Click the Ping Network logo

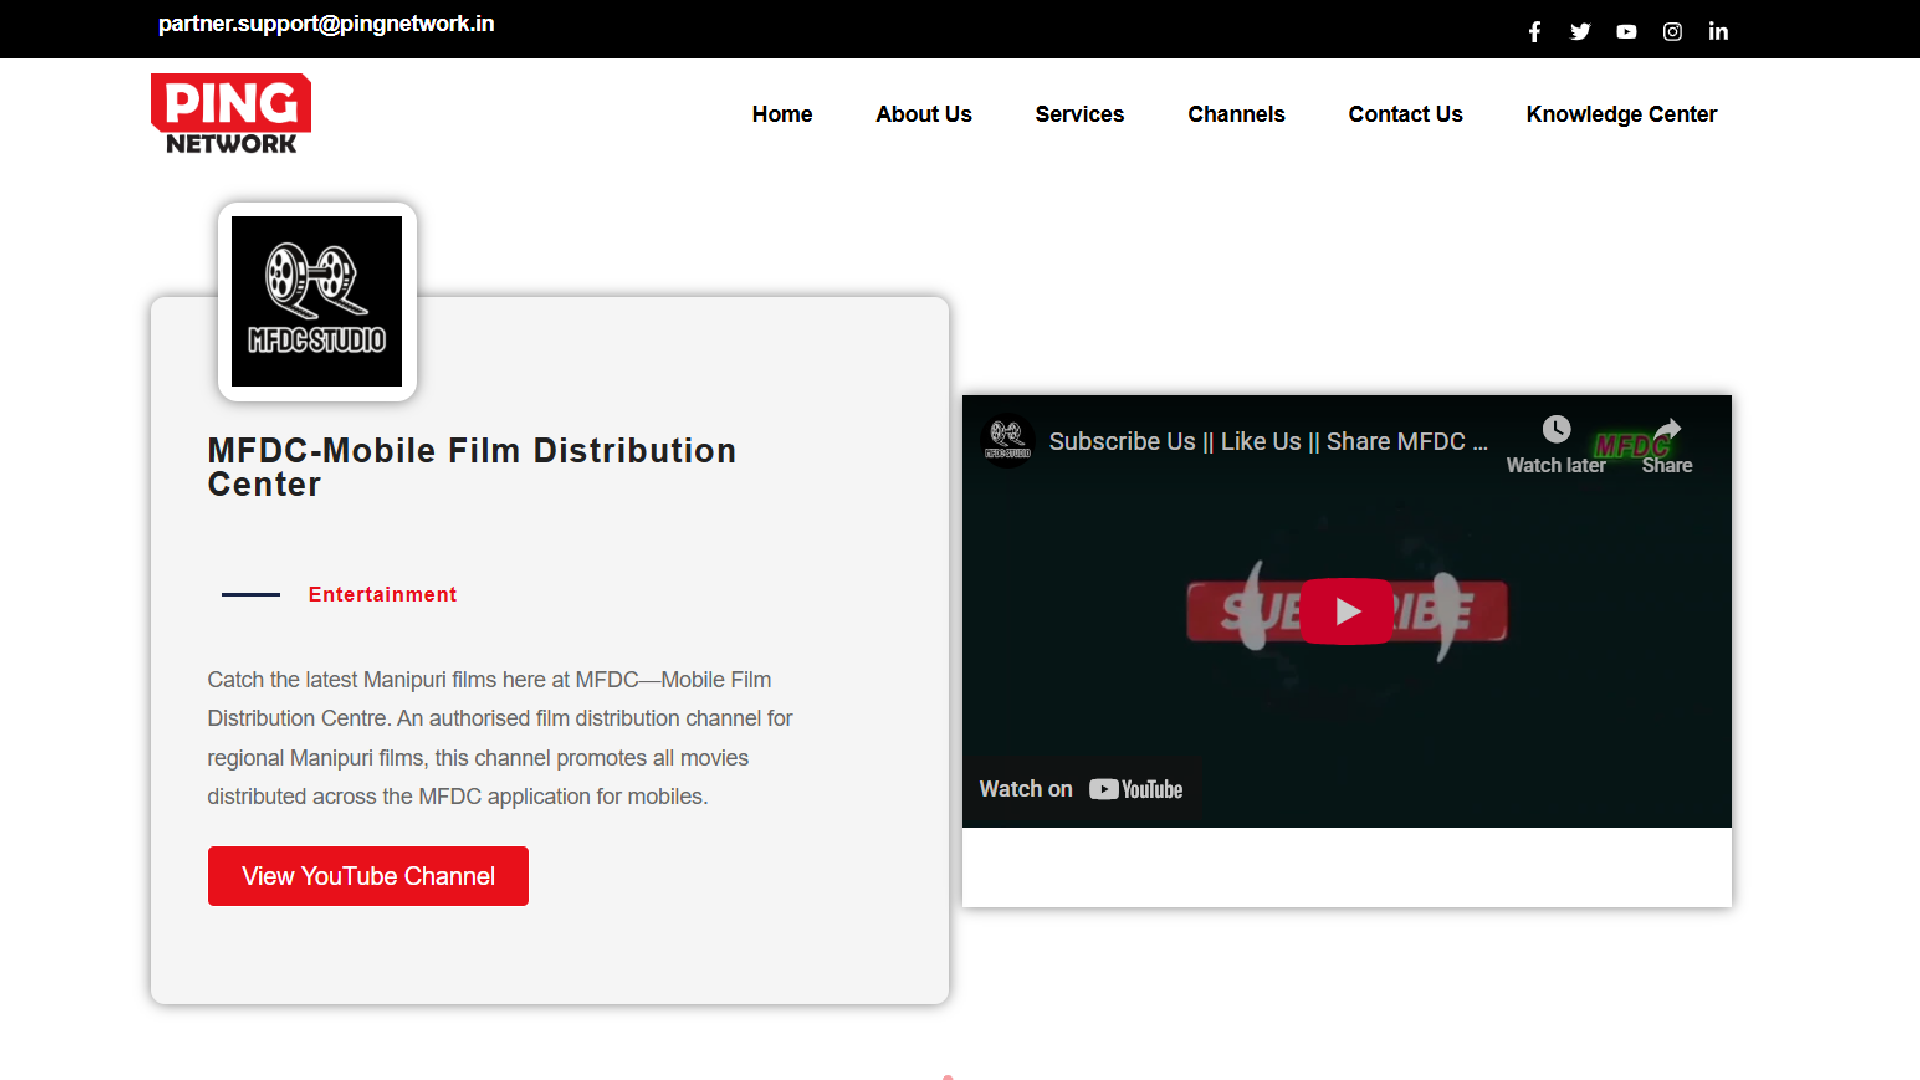click(231, 114)
